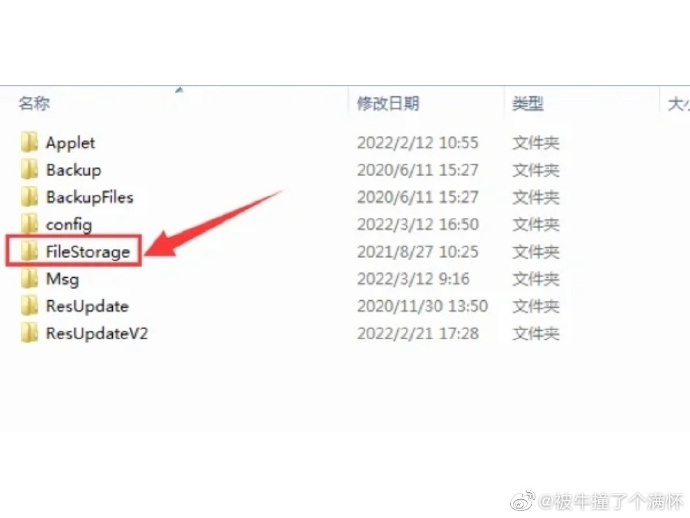This screenshot has height=518, width=690.
Task: Sort files by 名称 column header
Action: 34,104
